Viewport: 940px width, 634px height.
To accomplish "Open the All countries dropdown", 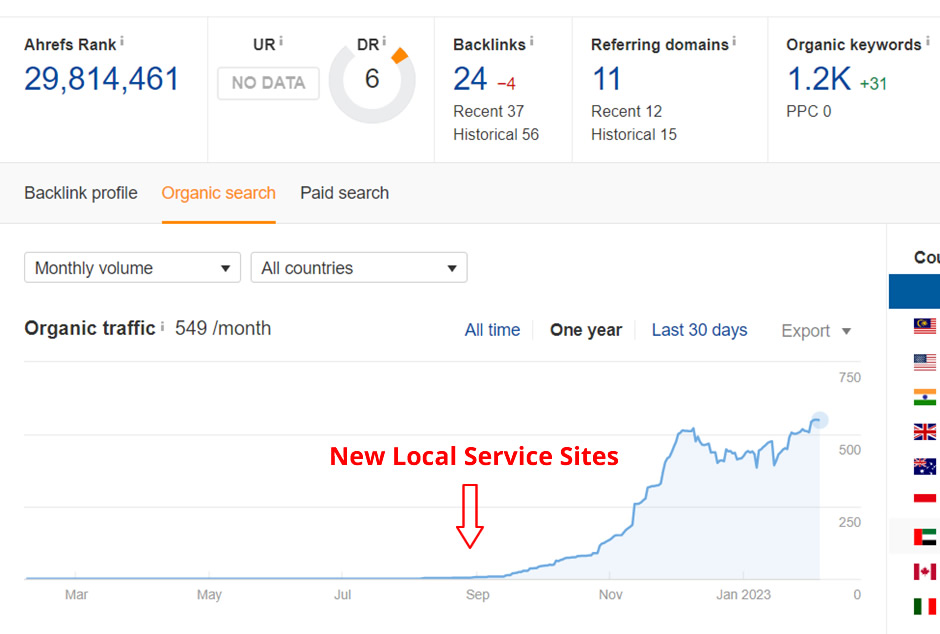I will pos(359,267).
